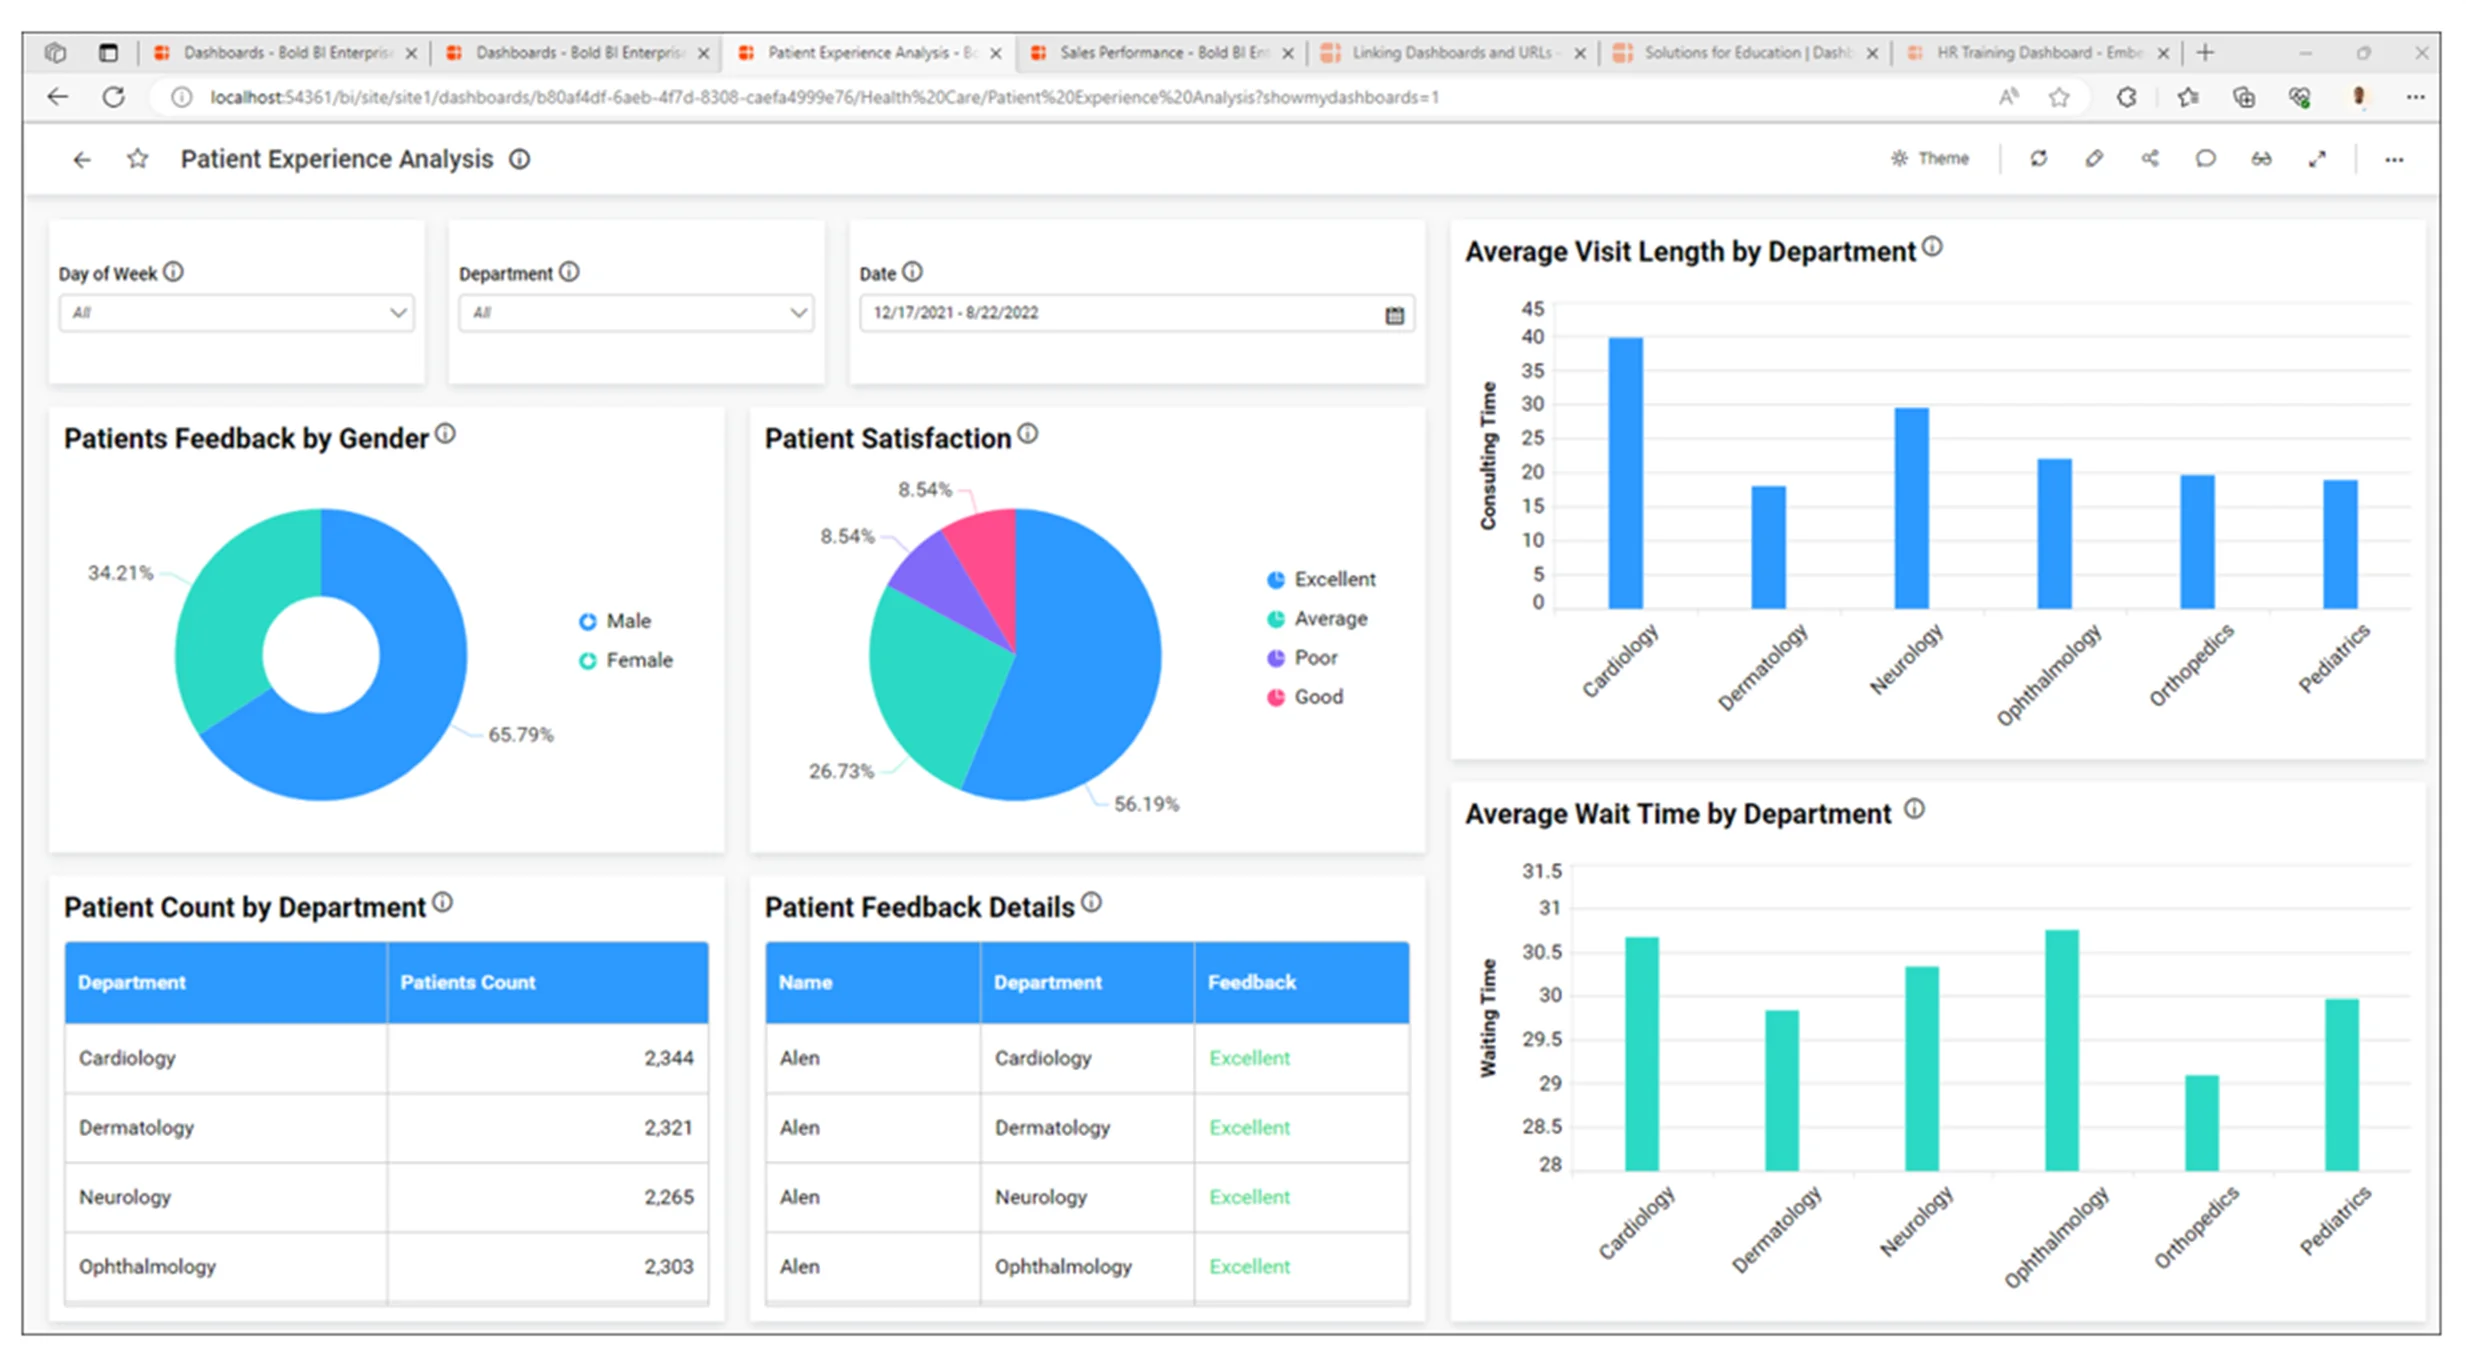Switch to the Sales Performance browser tab
2466x1358 pixels.
point(1150,52)
